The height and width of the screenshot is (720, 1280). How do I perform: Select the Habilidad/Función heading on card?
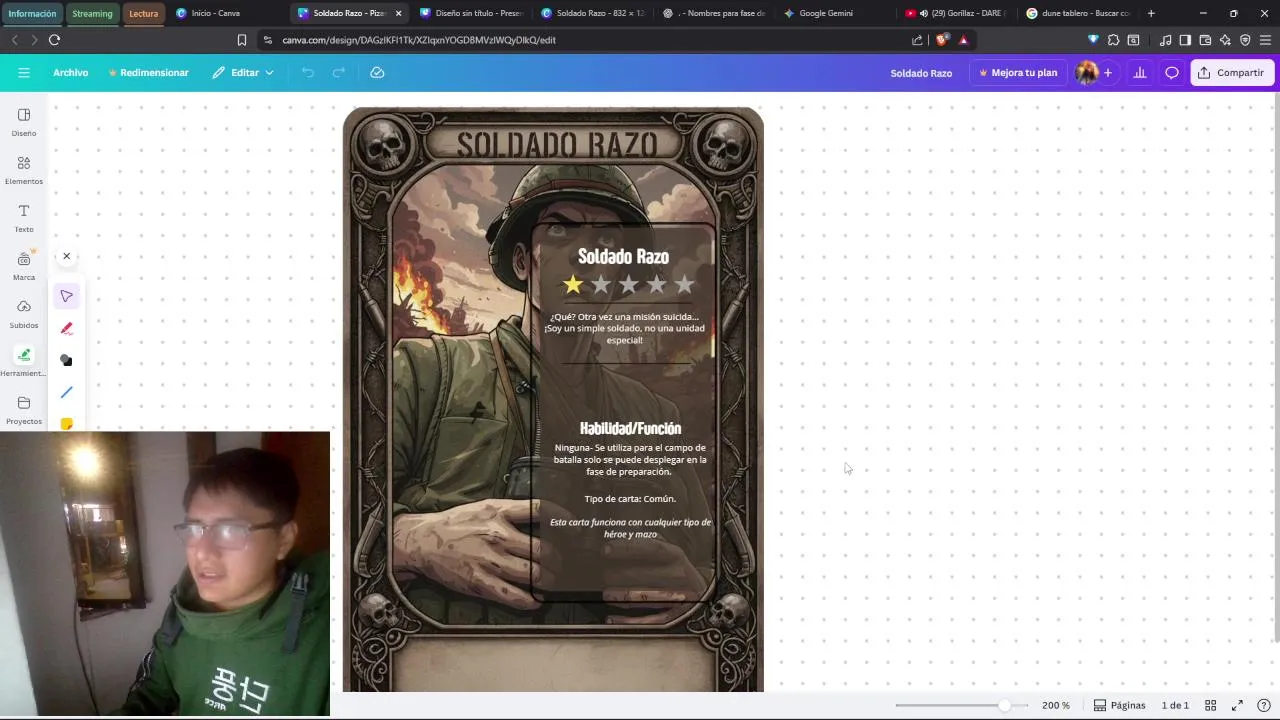click(630, 428)
